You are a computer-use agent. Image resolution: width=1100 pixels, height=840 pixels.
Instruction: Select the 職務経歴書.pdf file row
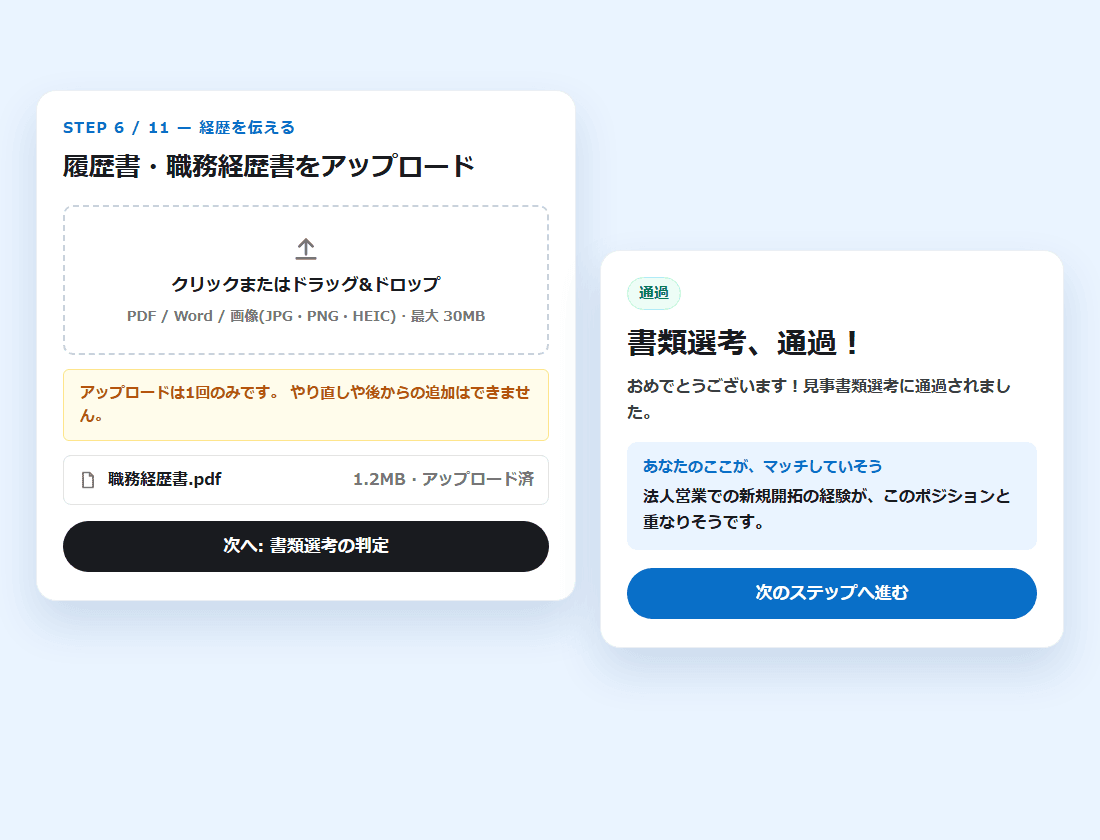pos(306,480)
